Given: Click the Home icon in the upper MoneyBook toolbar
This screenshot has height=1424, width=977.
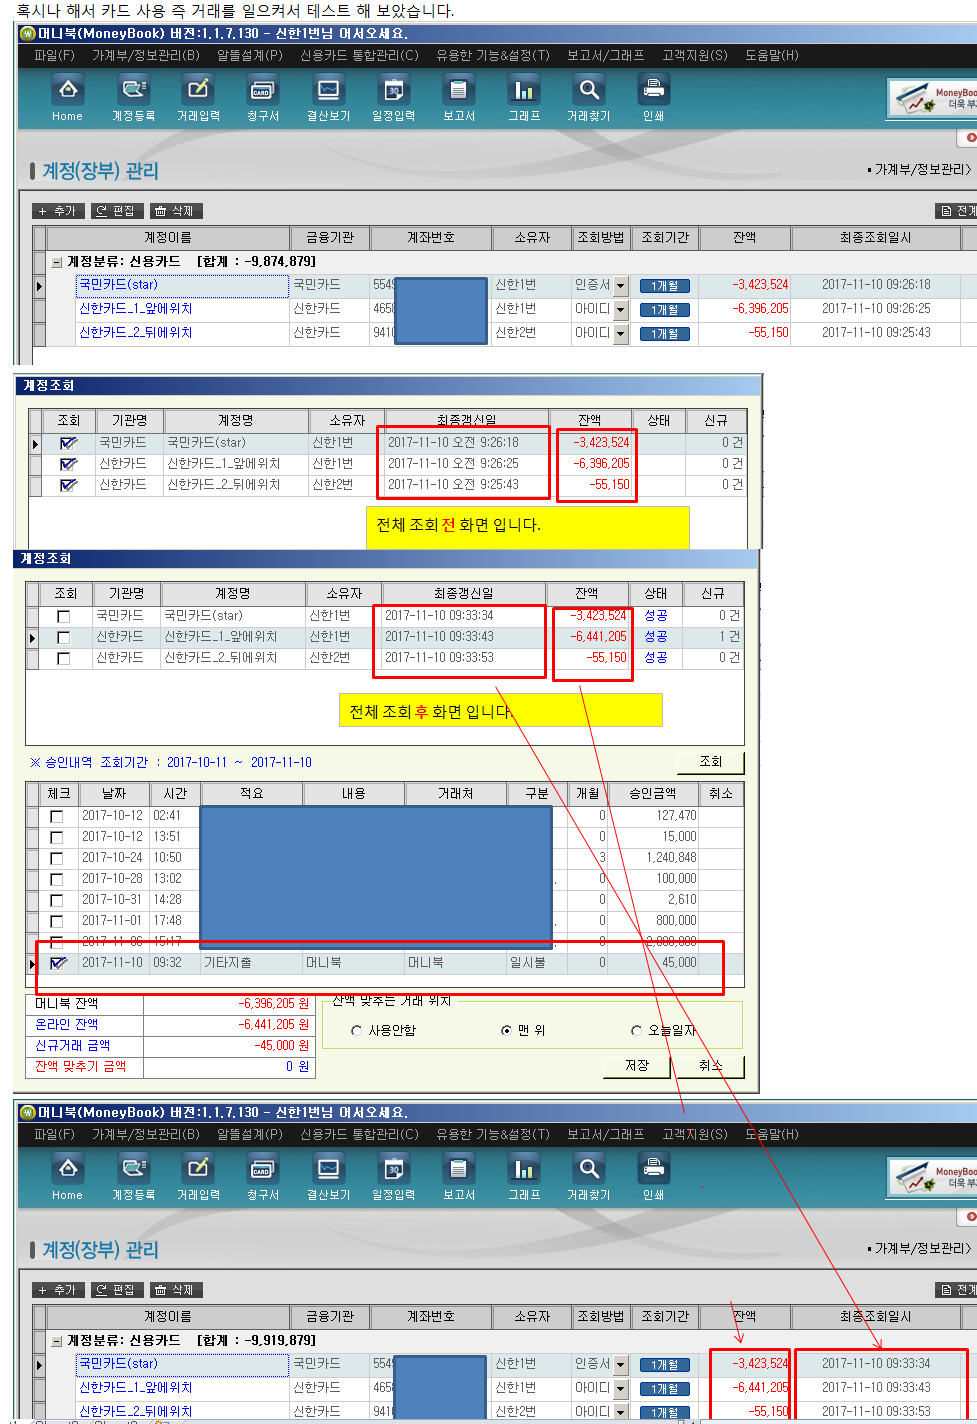Looking at the screenshot, I should point(67,92).
